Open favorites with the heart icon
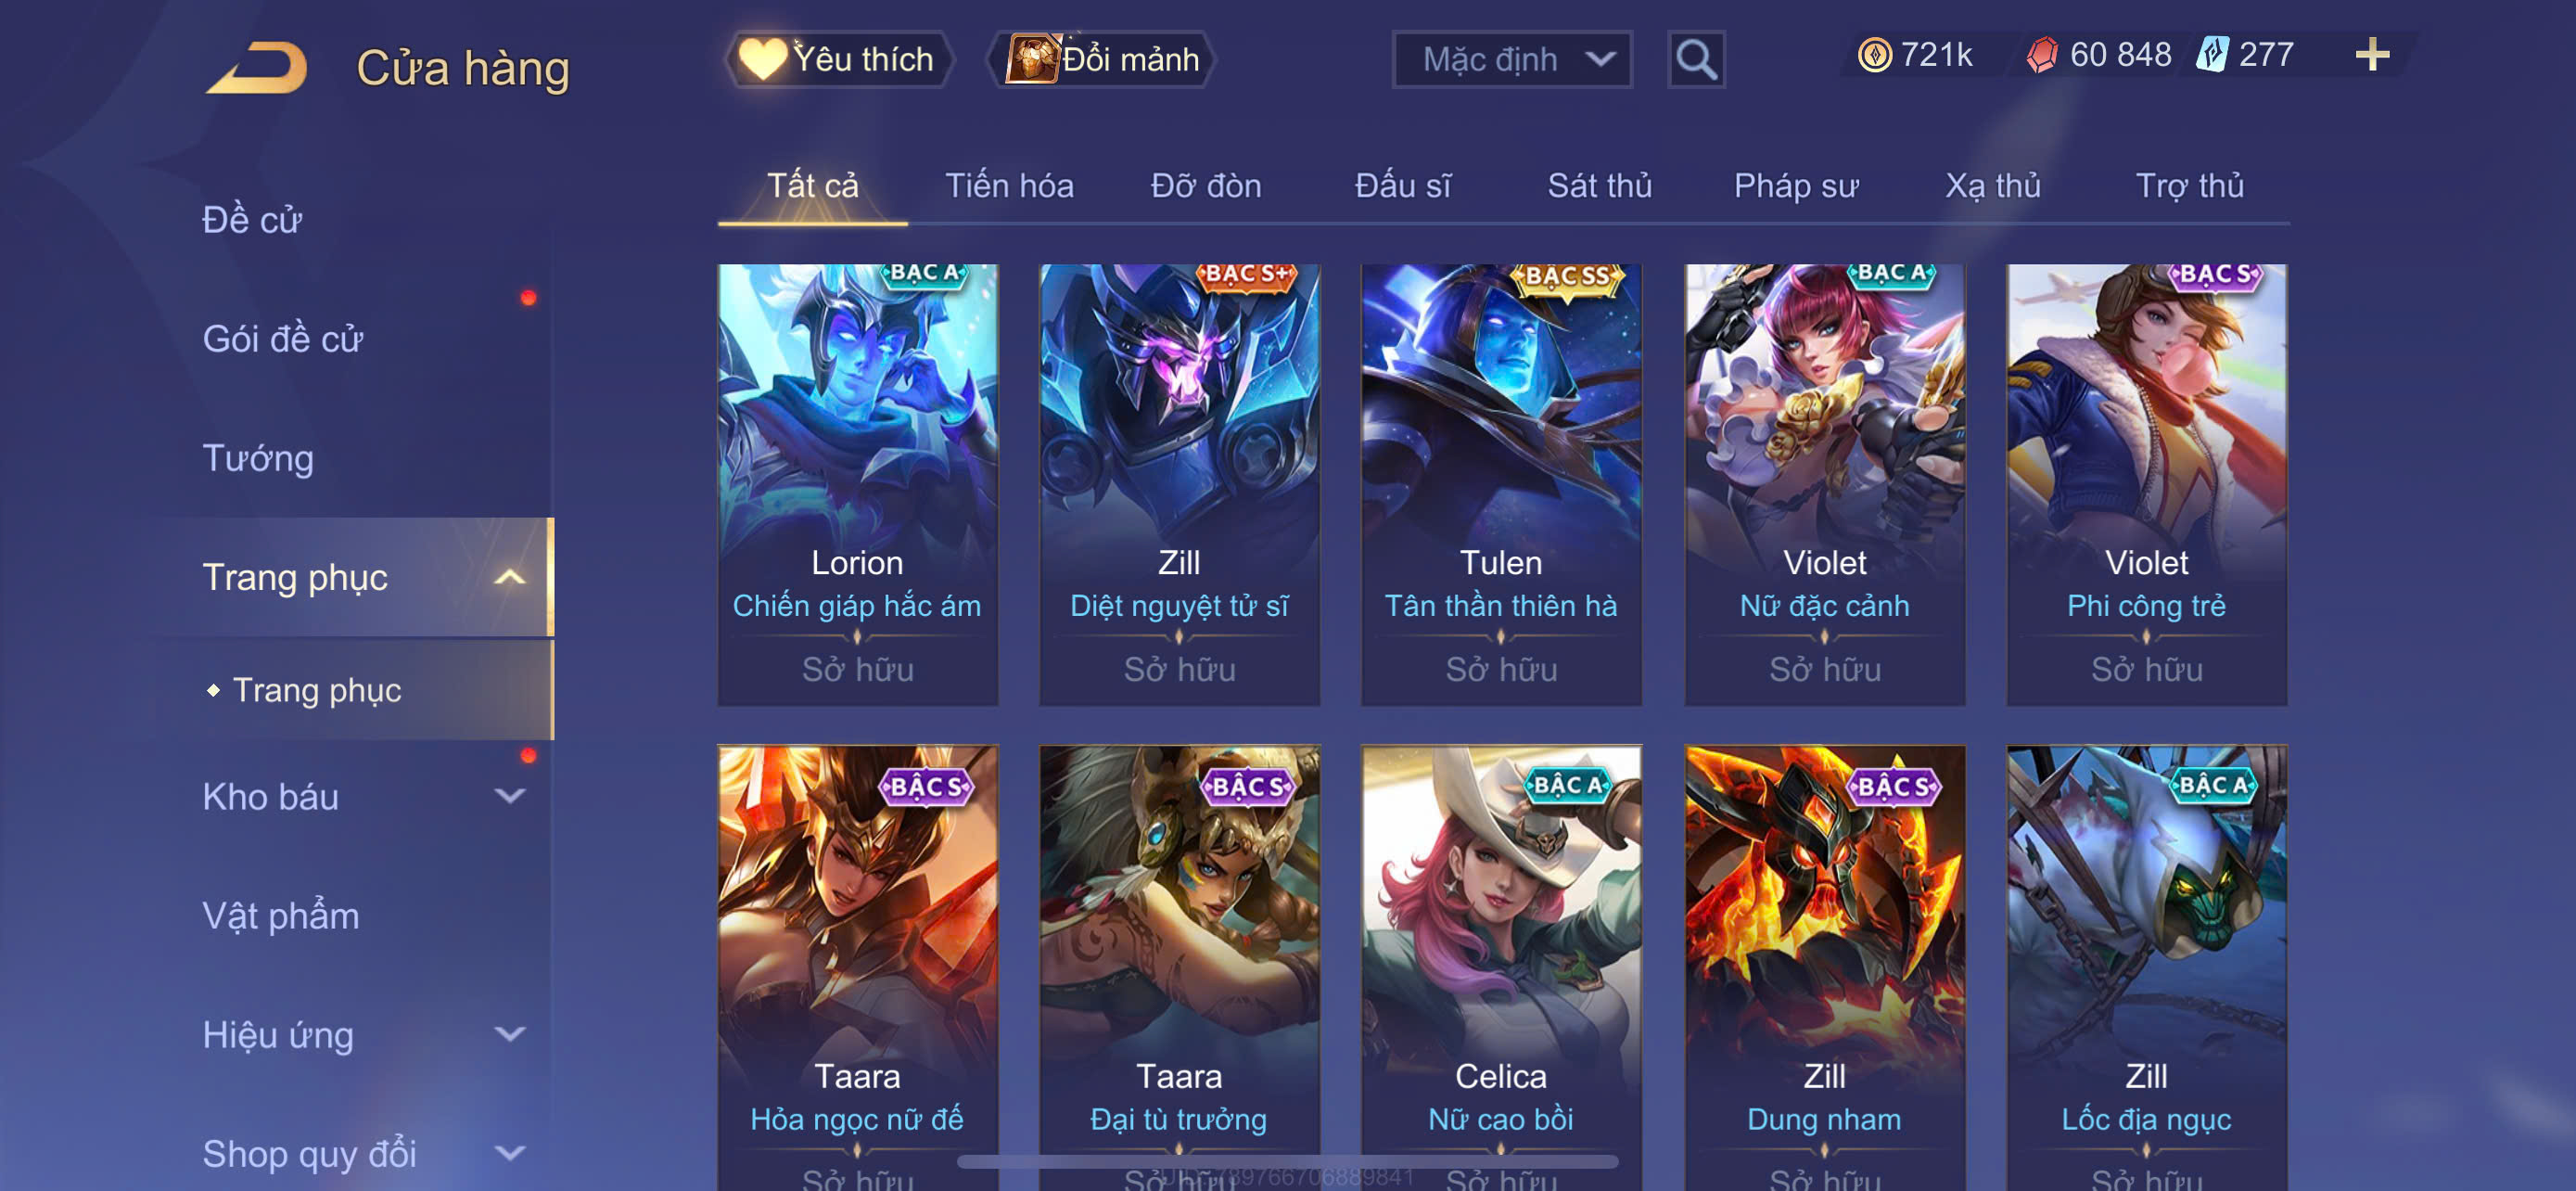Image resolution: width=2576 pixels, height=1191 pixels. pos(763,59)
